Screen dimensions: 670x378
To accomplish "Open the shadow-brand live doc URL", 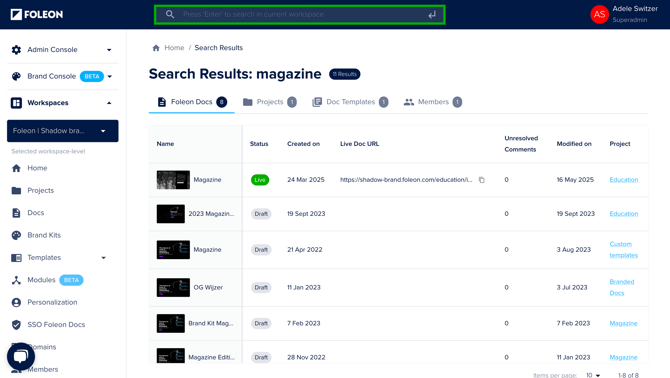I will click(406, 180).
